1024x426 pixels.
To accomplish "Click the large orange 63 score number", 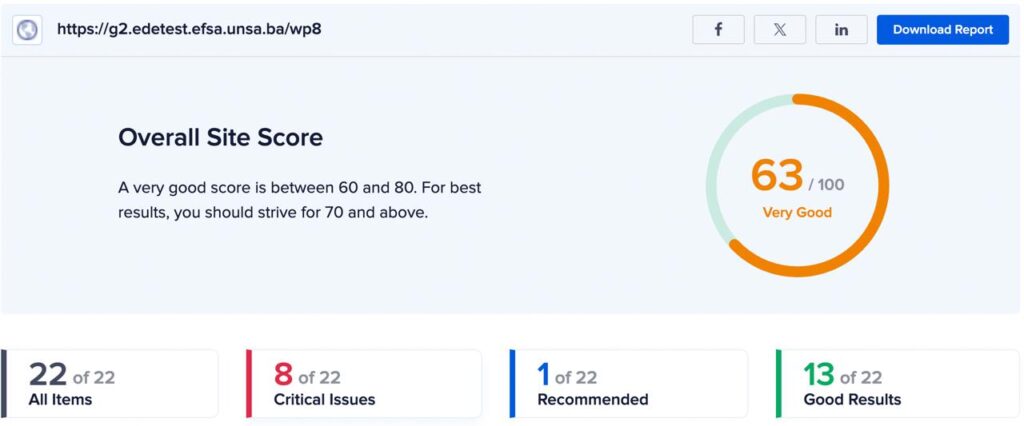I will pyautogui.click(x=776, y=175).
